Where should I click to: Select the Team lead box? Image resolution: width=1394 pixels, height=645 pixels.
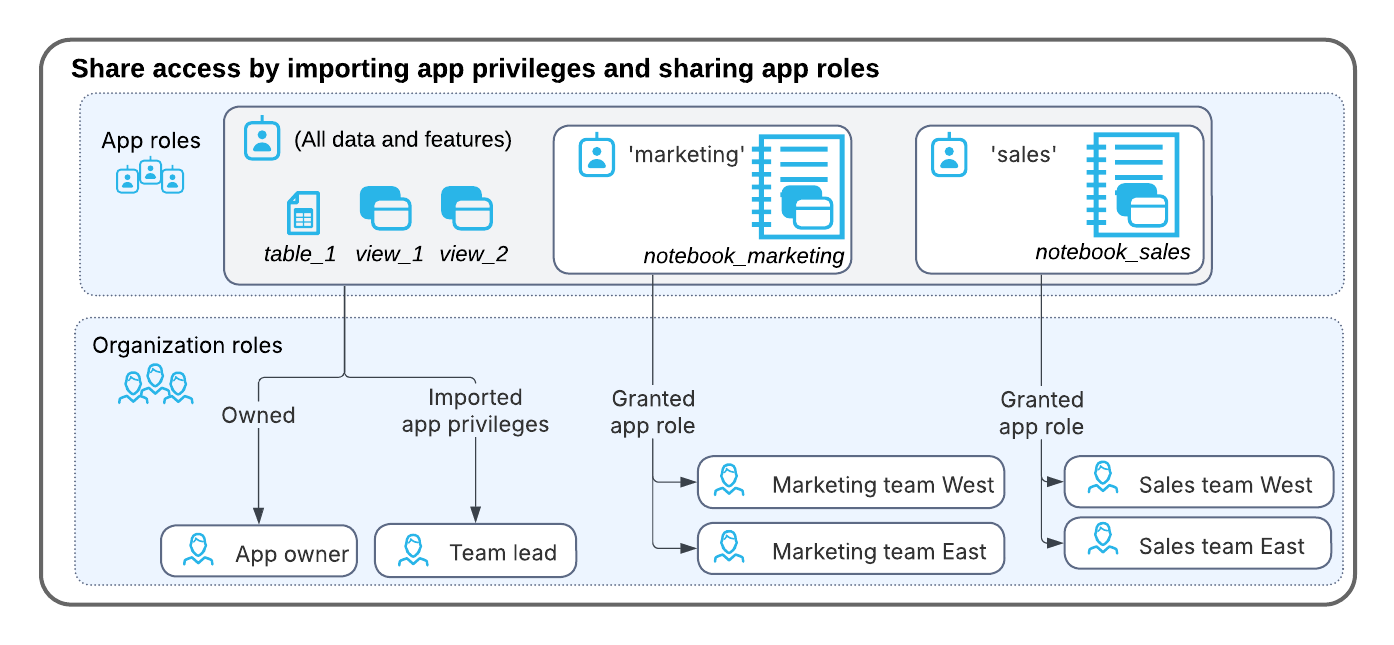[475, 550]
